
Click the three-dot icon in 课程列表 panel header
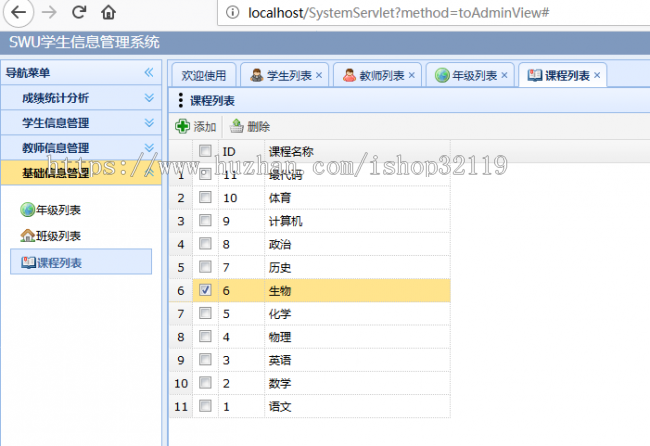coord(180,100)
